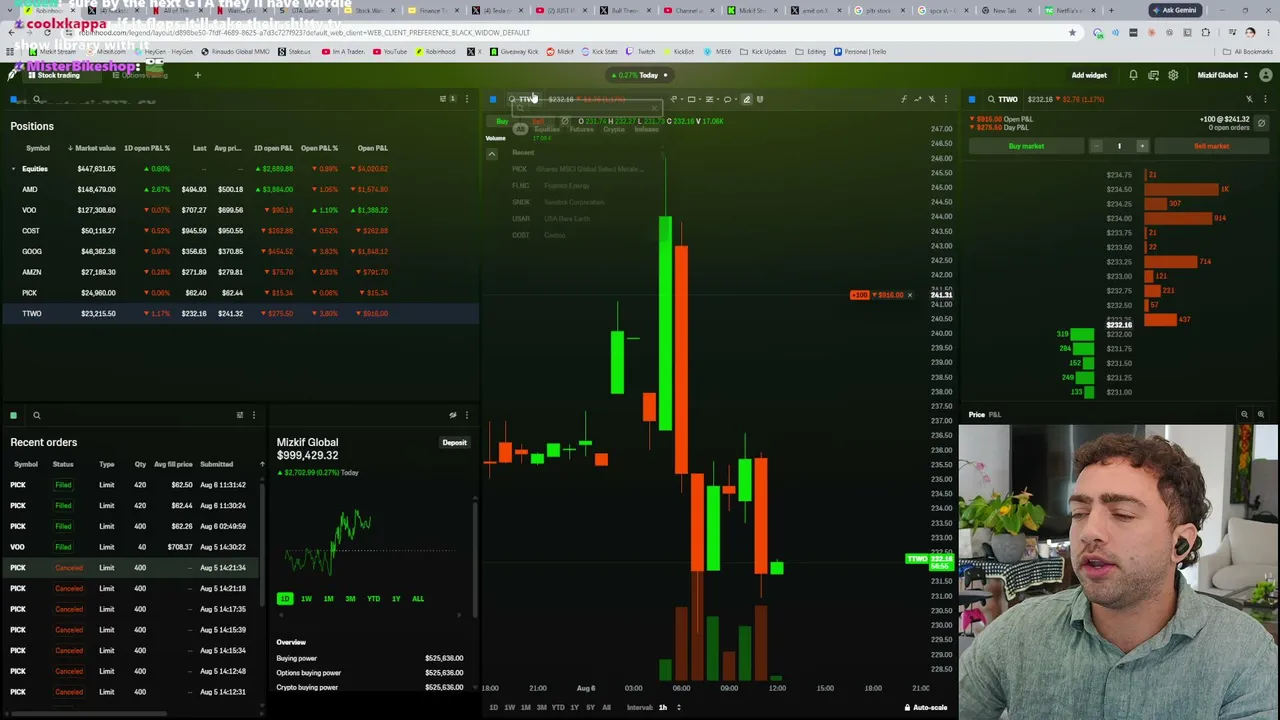Open the YouTube bookmark in bookmarks bar

pos(392,52)
